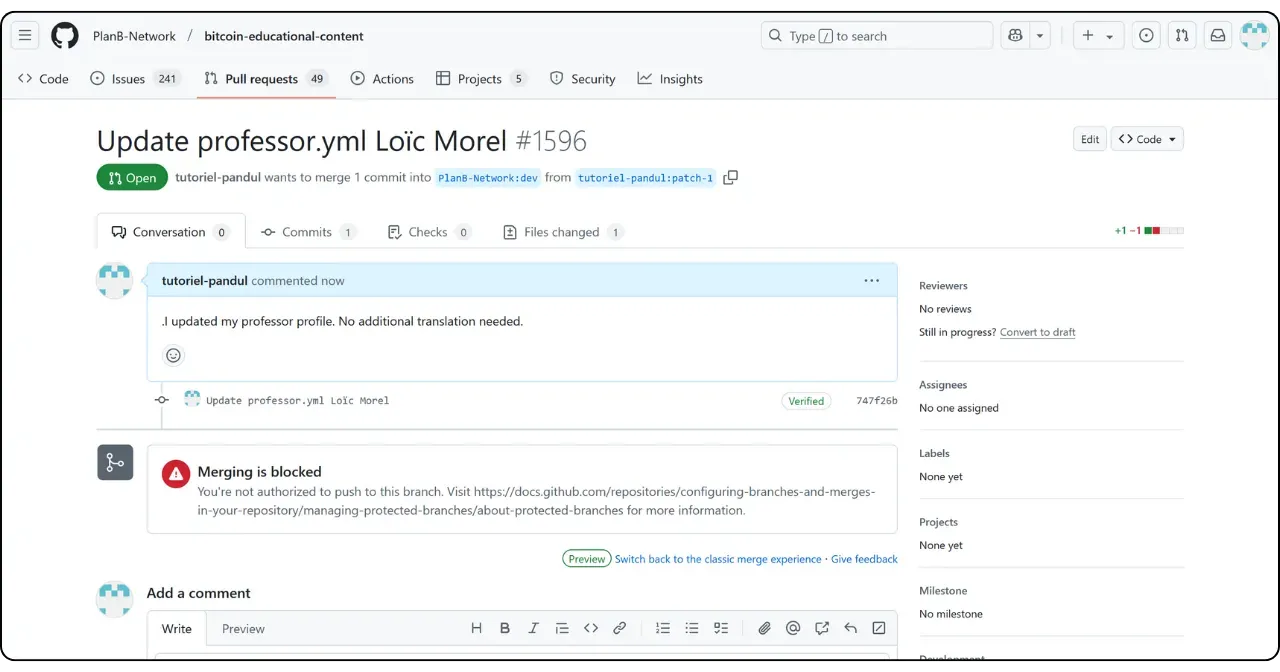Open commit 747f26b hash link
The image size is (1280, 672).
coord(876,401)
